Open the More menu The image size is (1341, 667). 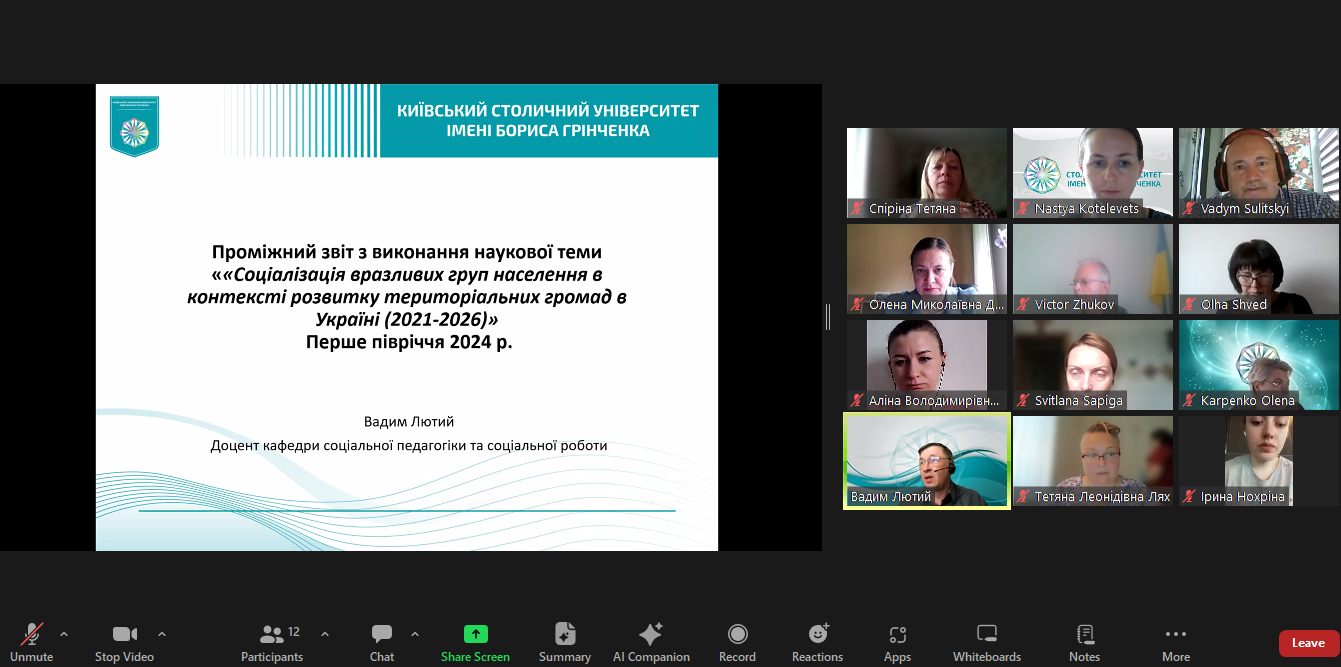click(x=1175, y=641)
